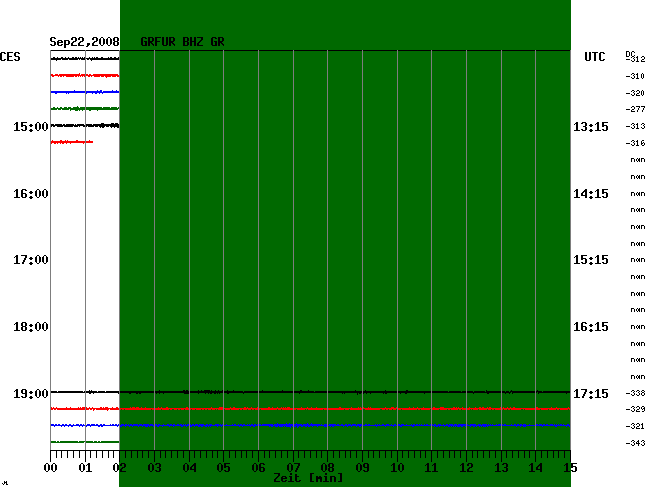650x494 pixels.
Task: Select the station label GRFUR BHZ GR
Action: (182, 42)
